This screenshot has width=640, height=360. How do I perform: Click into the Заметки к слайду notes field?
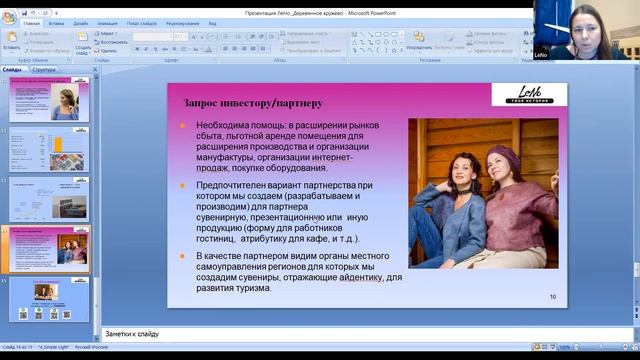(367, 334)
